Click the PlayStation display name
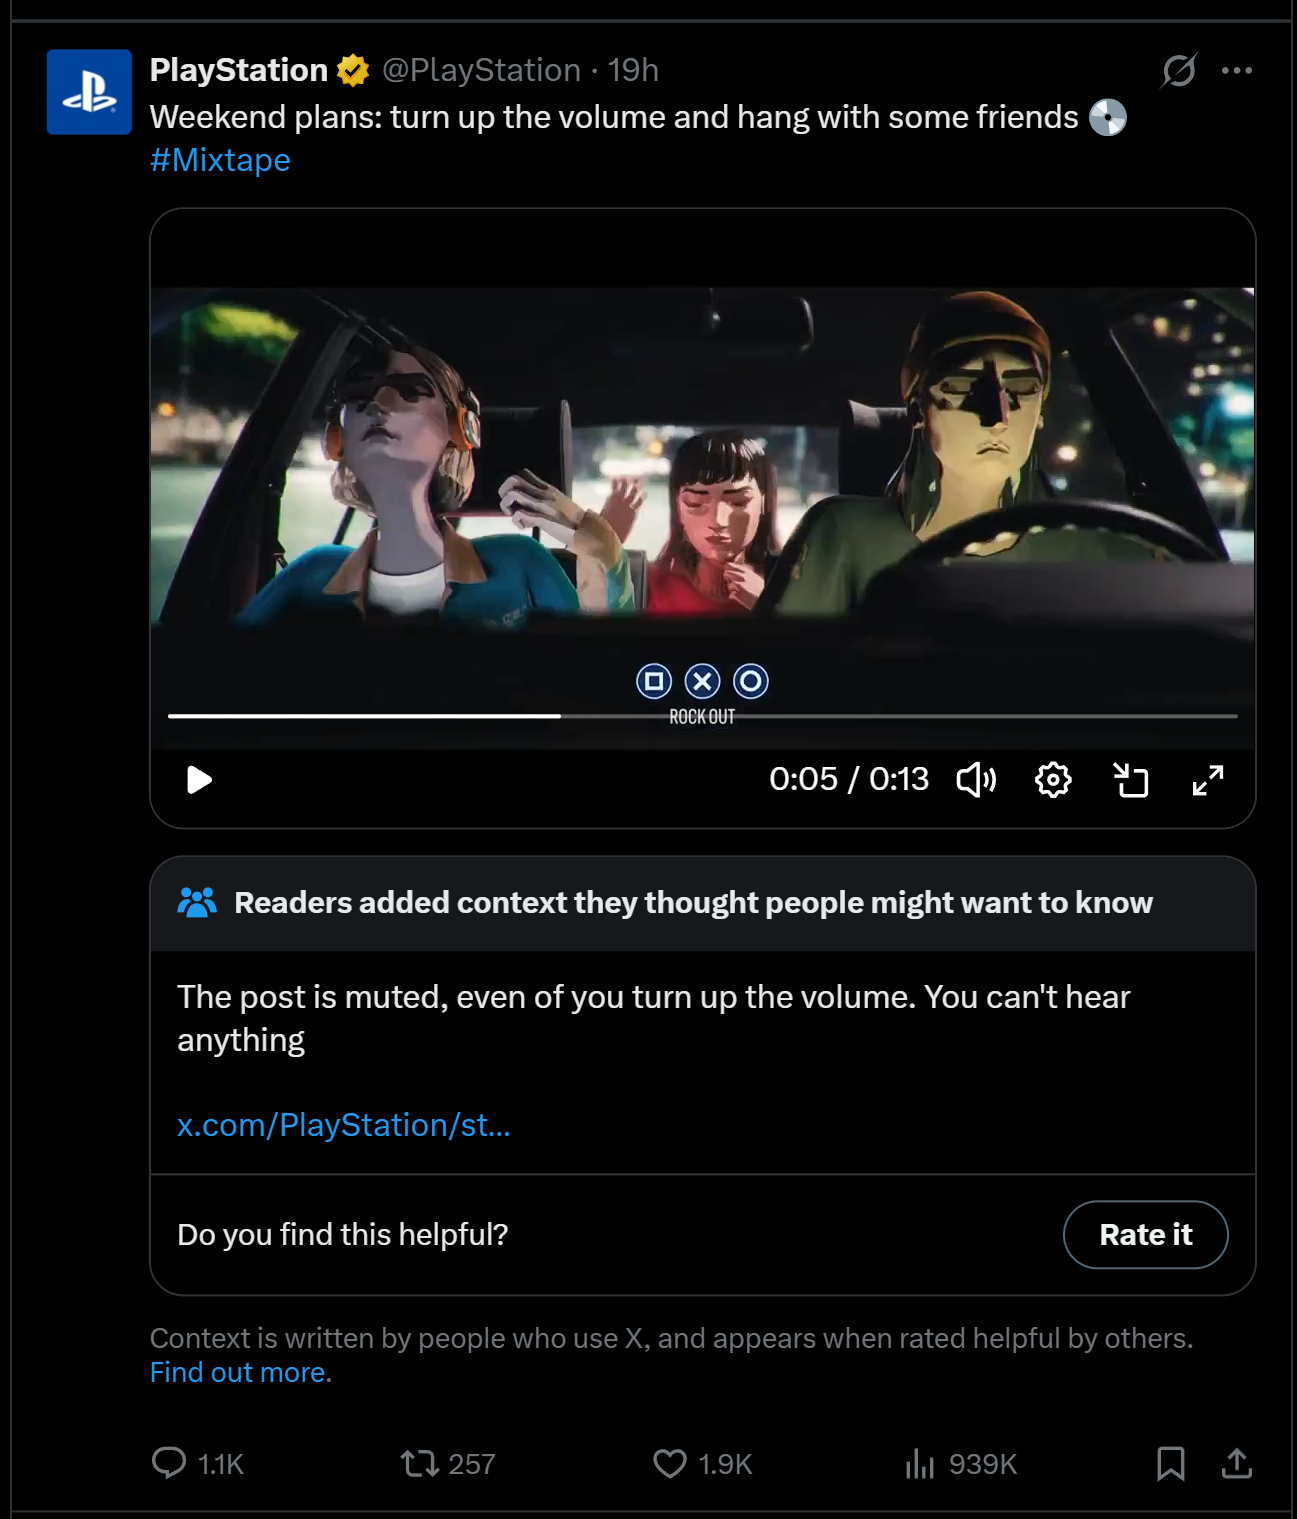This screenshot has height=1519, width=1297. click(239, 70)
